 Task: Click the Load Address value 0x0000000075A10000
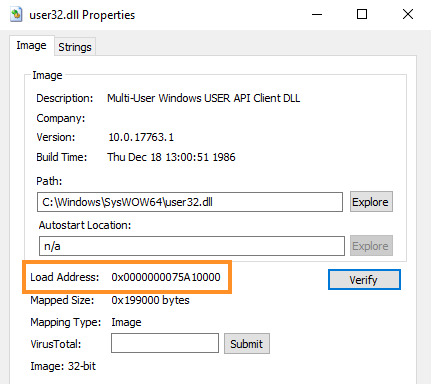click(166, 277)
